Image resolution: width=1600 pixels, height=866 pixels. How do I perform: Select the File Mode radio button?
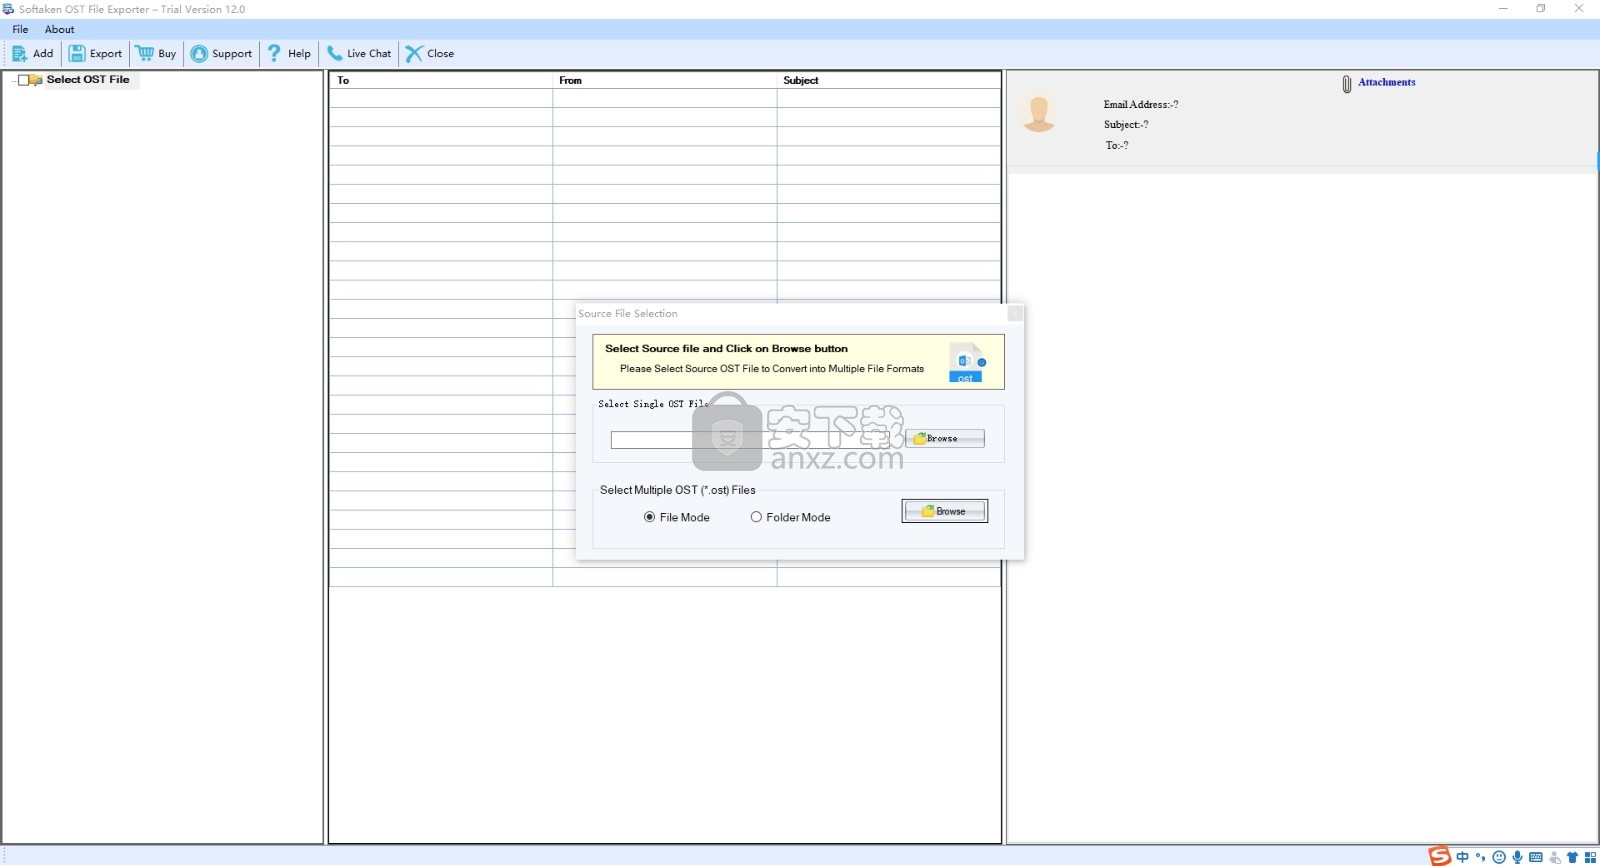649,517
